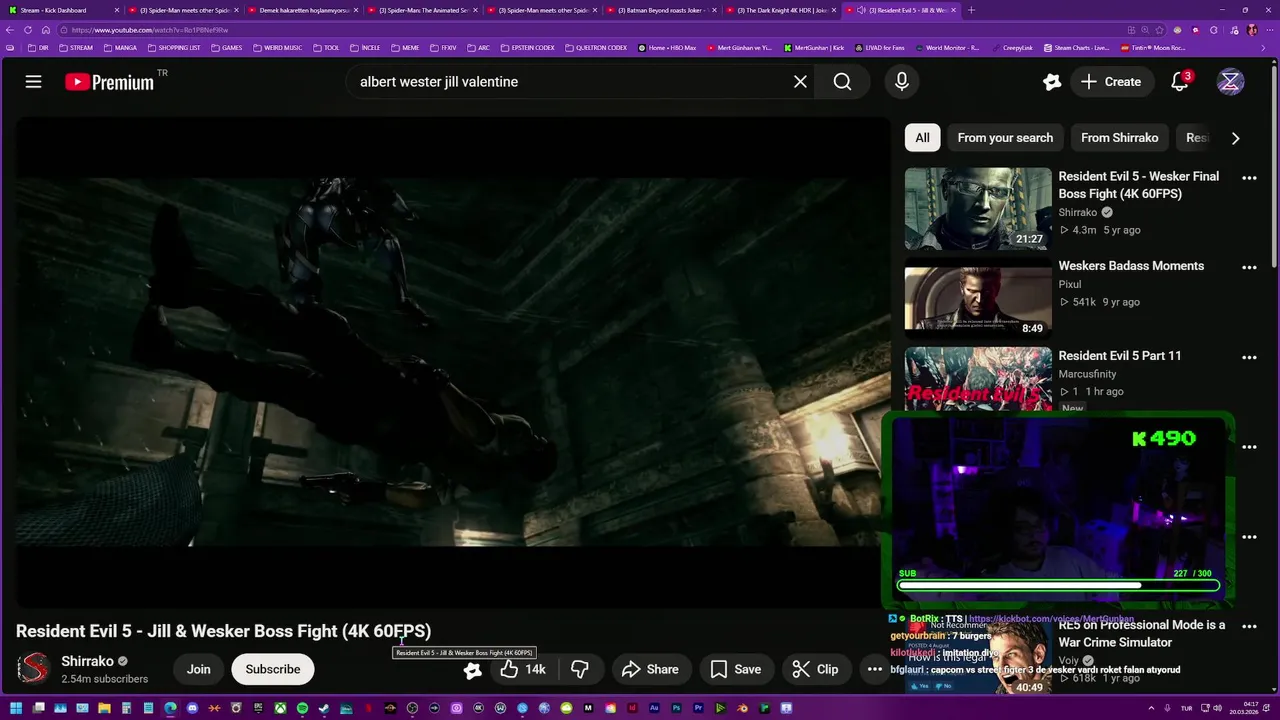Click the system tray volume icon
1280x720 pixels.
click(x=1217, y=708)
